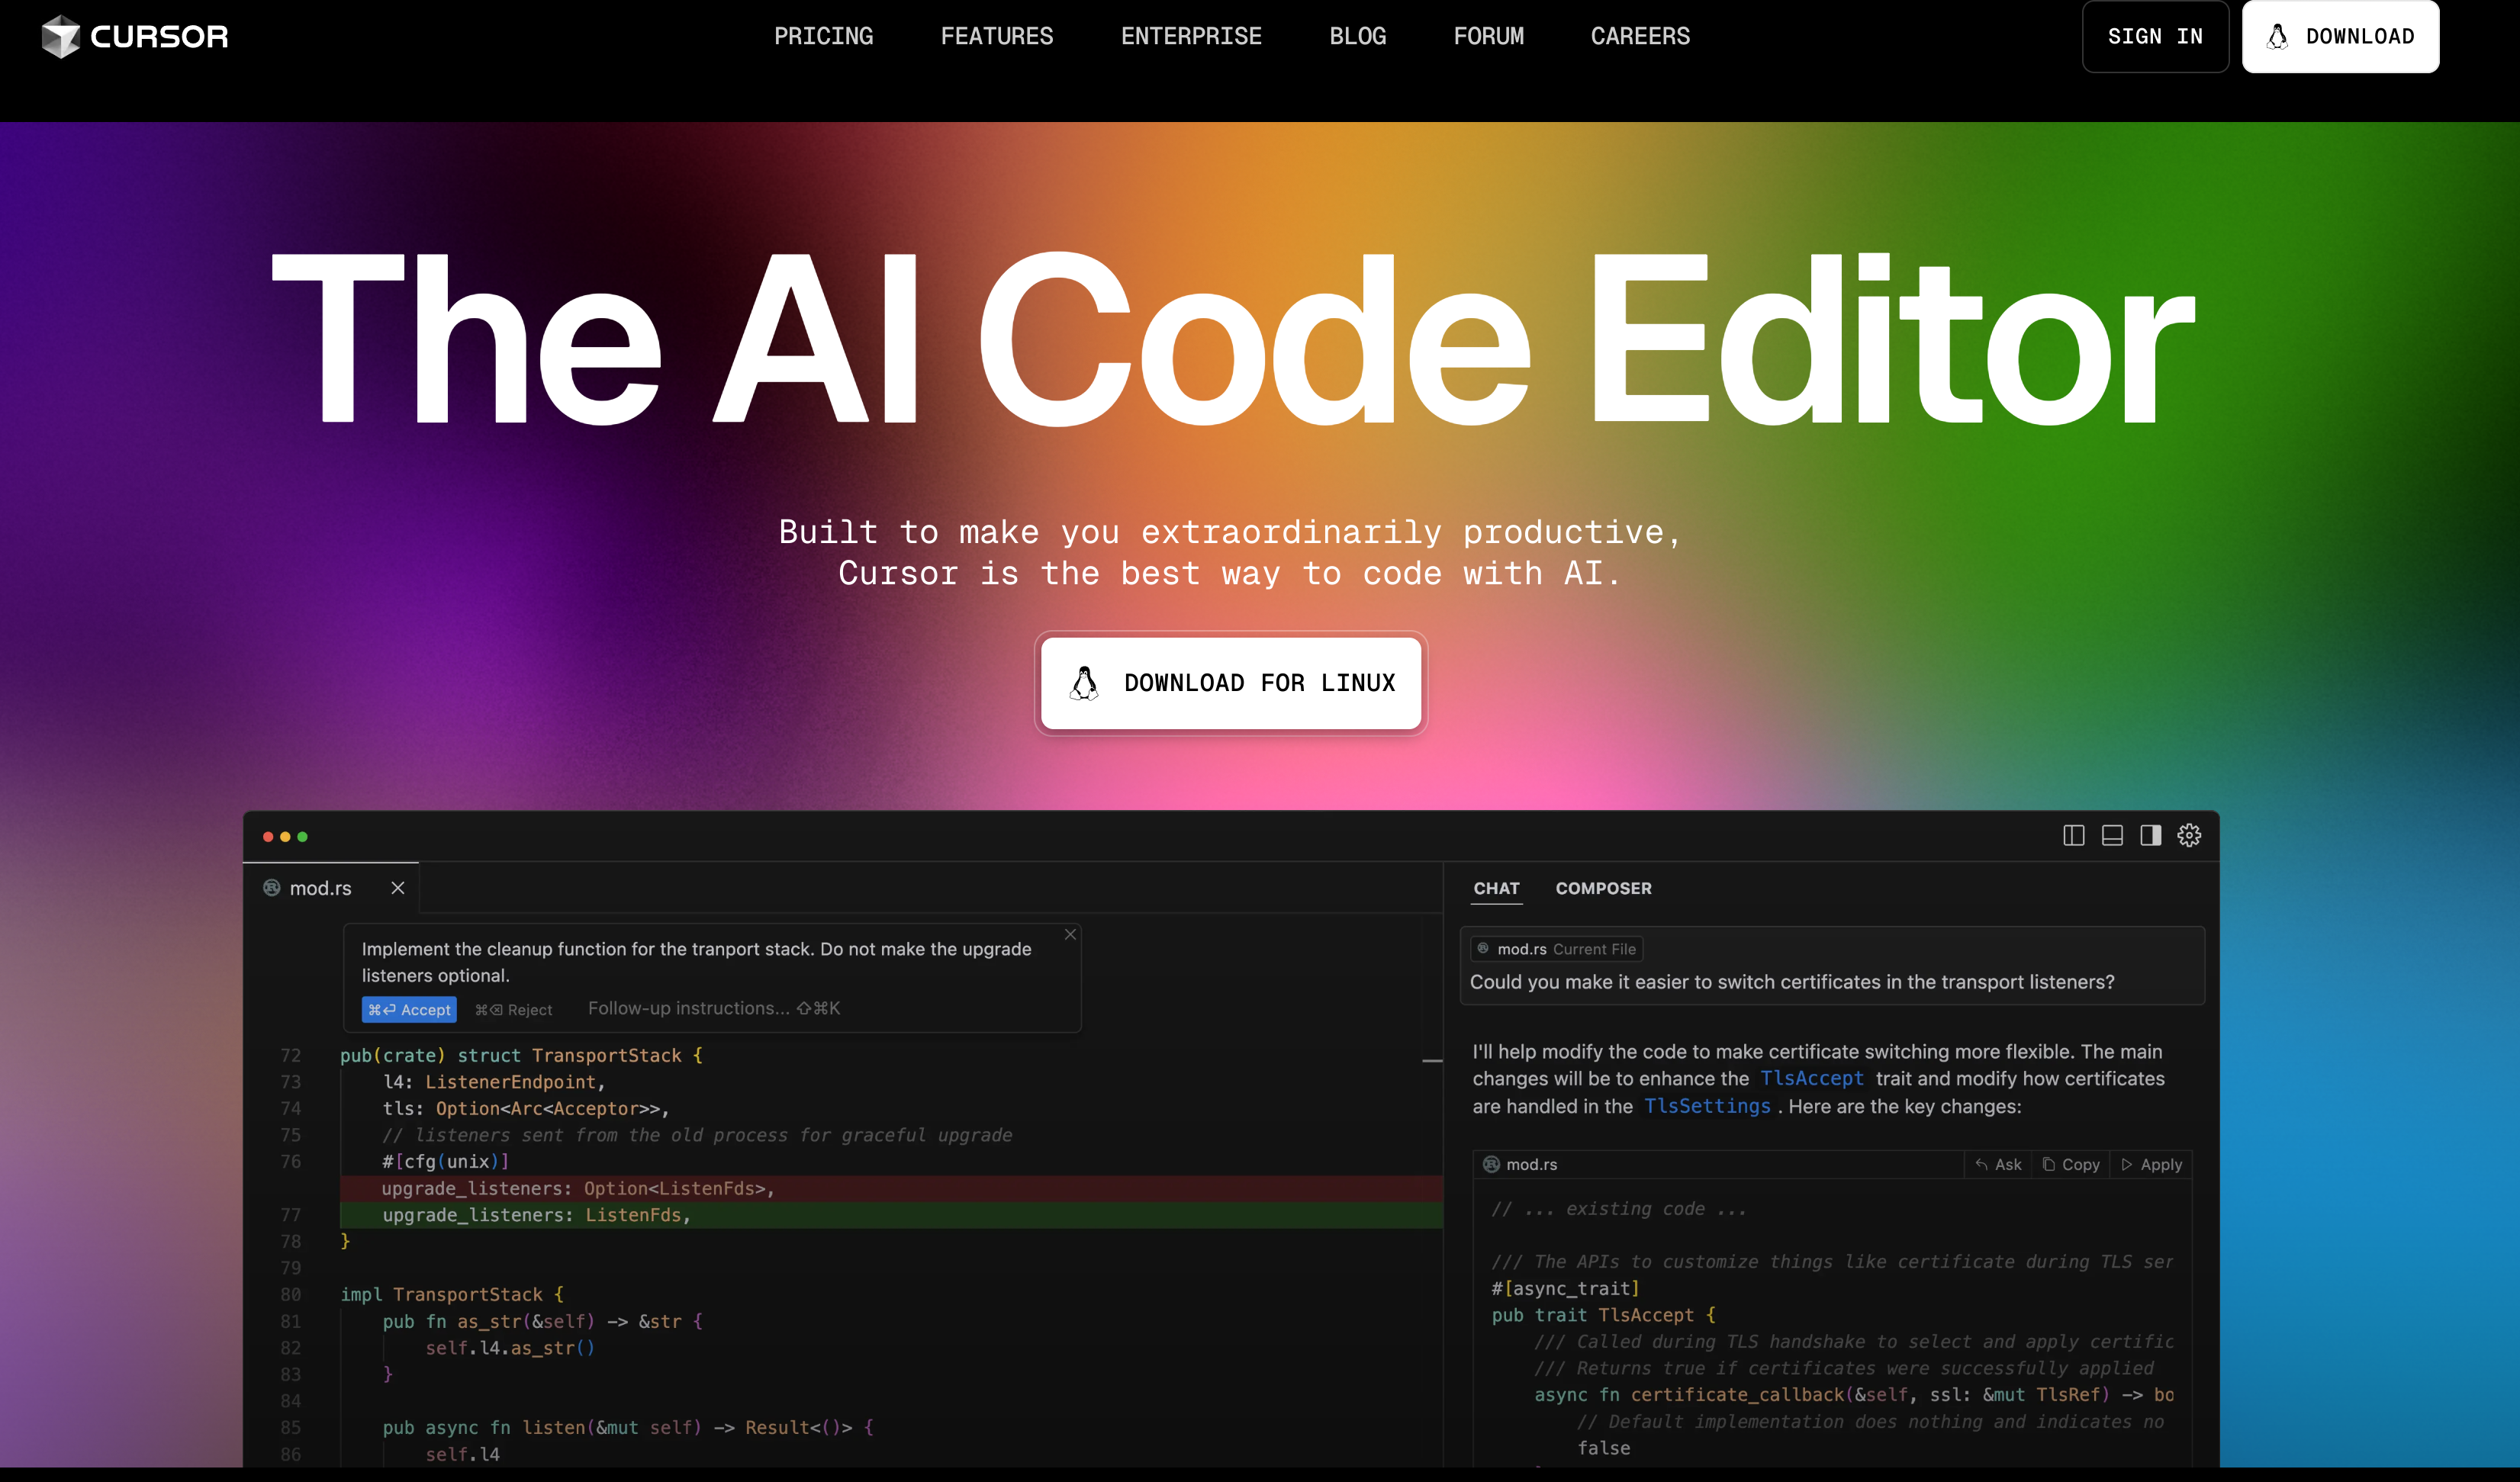
Task: Switch to the Composer tab
Action: 1603,888
